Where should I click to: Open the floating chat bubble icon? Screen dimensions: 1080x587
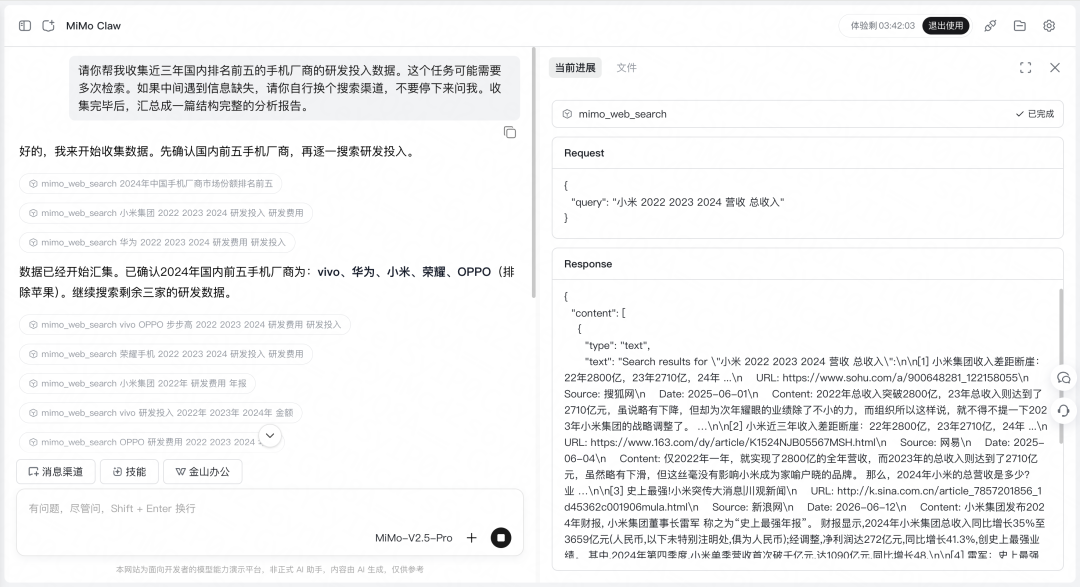(x=1063, y=378)
